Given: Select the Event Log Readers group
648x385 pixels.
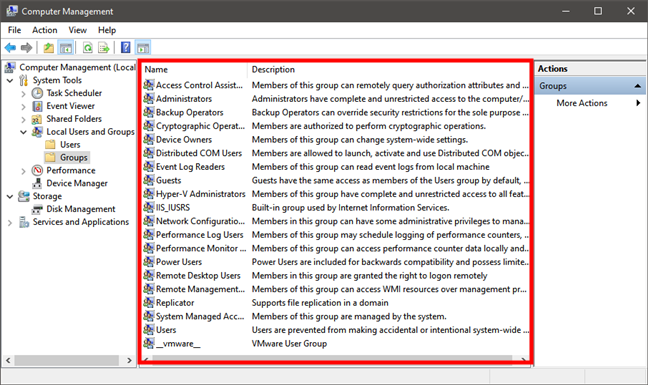Looking at the screenshot, I should 336,167.
